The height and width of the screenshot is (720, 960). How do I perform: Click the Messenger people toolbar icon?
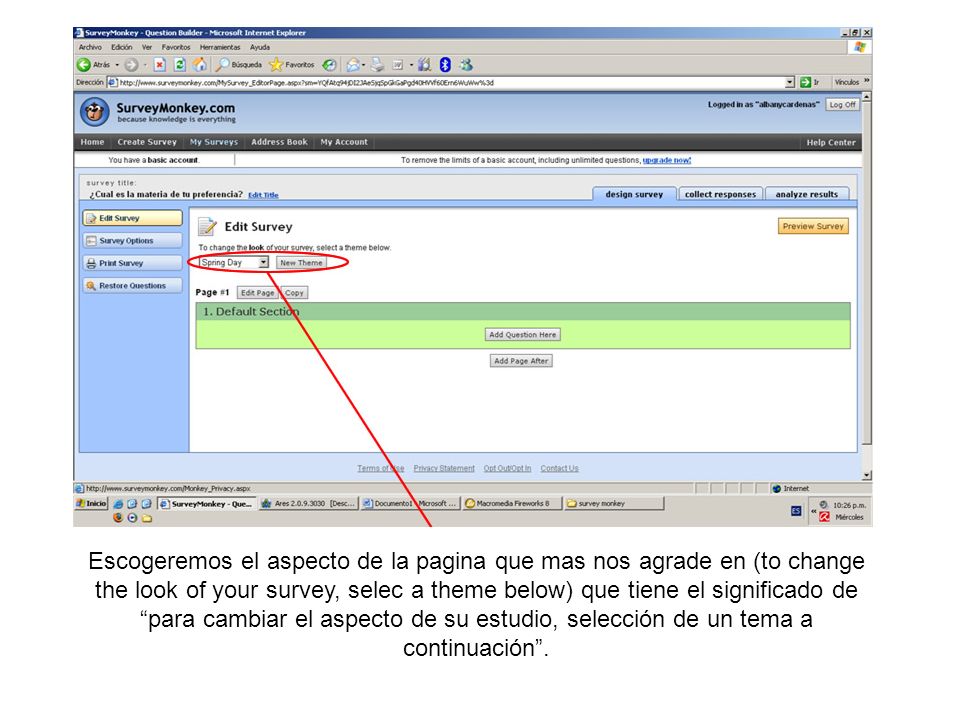467,65
